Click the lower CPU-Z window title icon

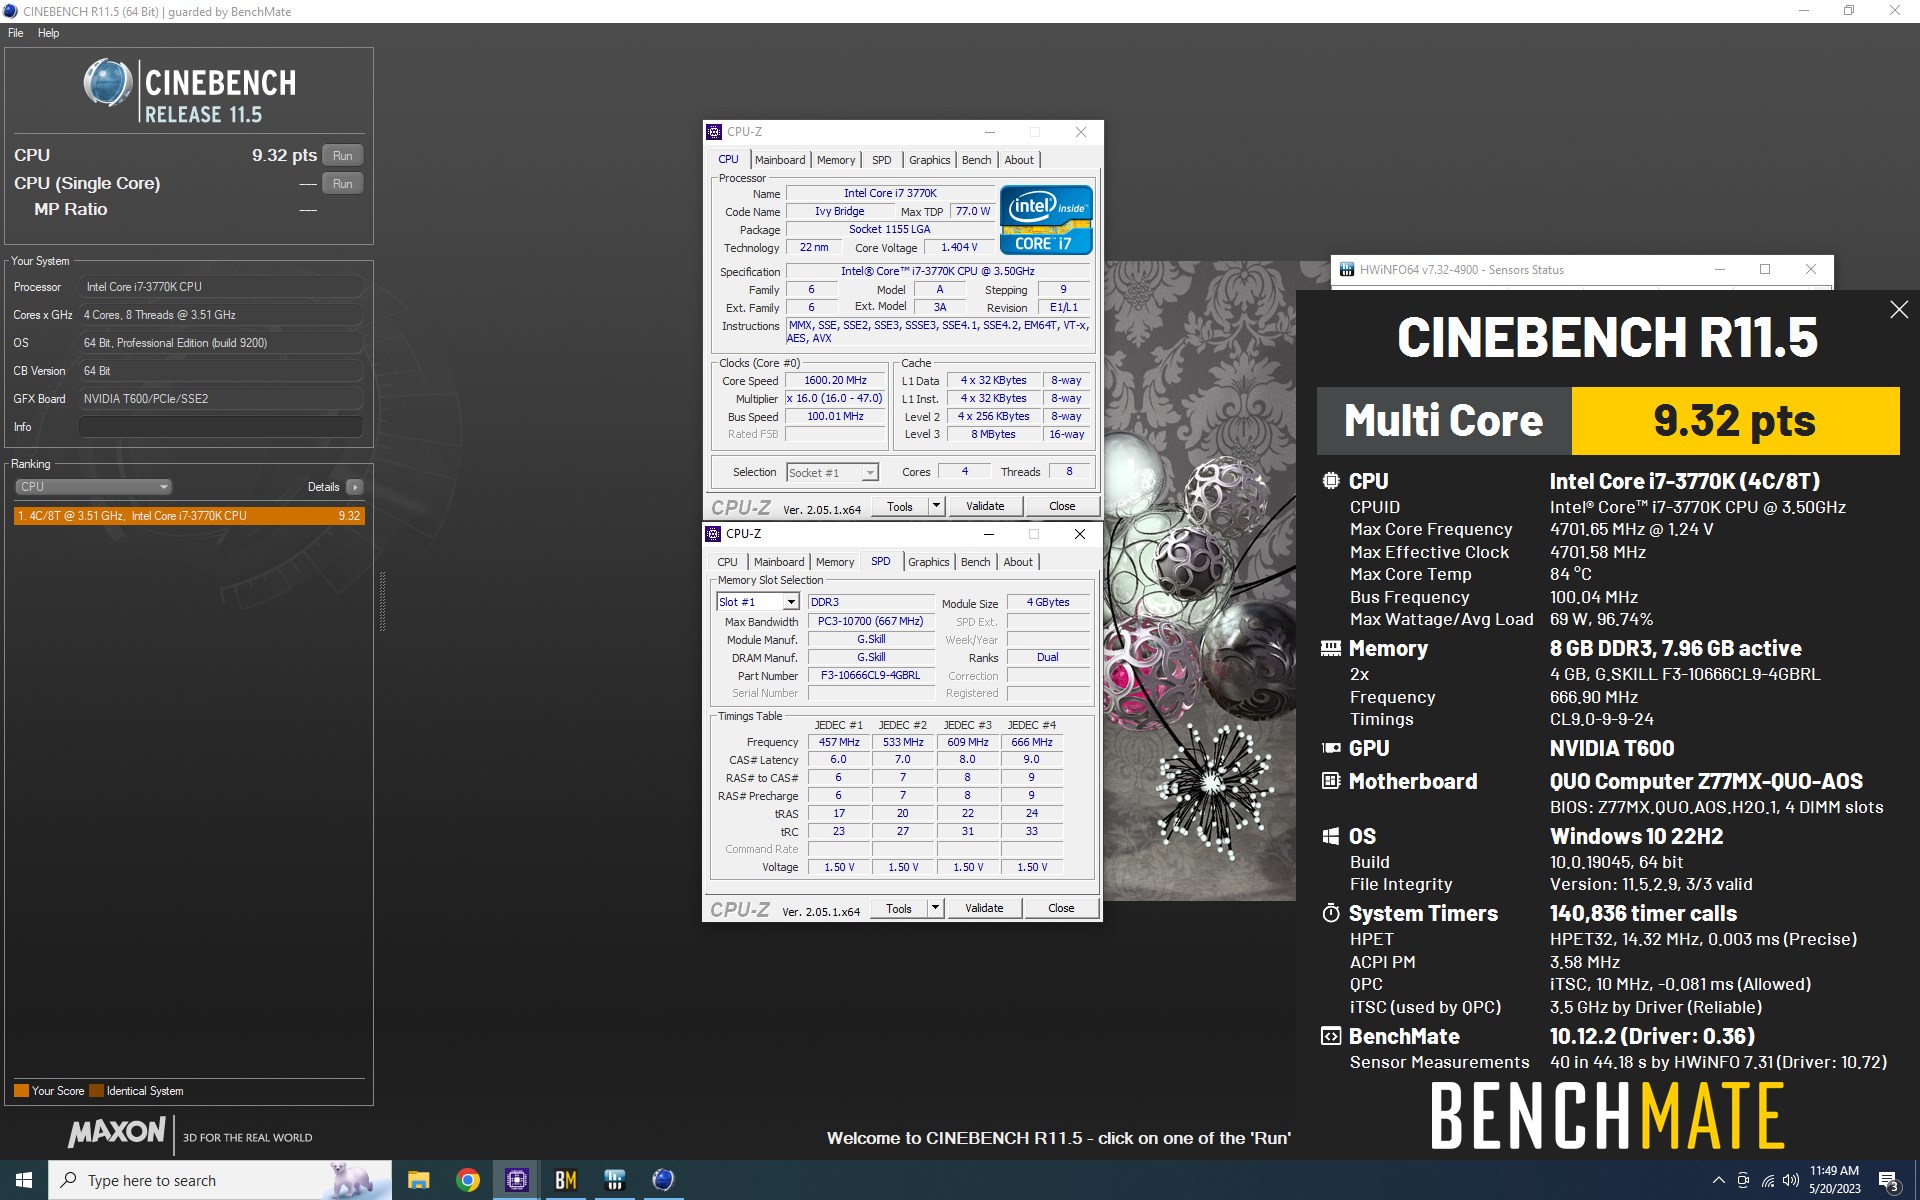pyautogui.click(x=713, y=534)
